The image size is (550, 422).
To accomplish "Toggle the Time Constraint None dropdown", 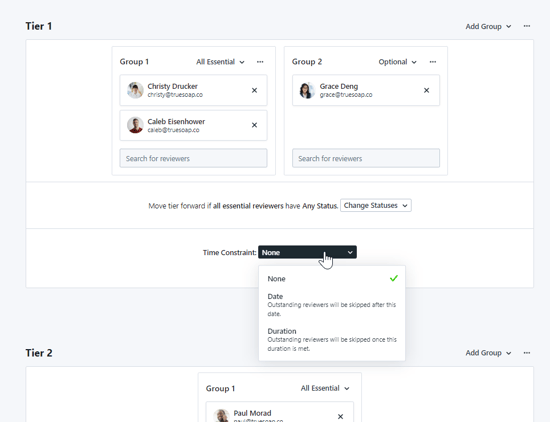I will (307, 252).
